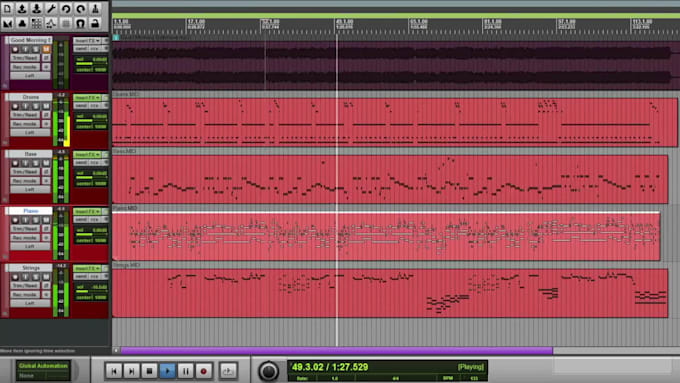Click the send button on Drums track
This screenshot has width=680, height=383.
pos(81,106)
